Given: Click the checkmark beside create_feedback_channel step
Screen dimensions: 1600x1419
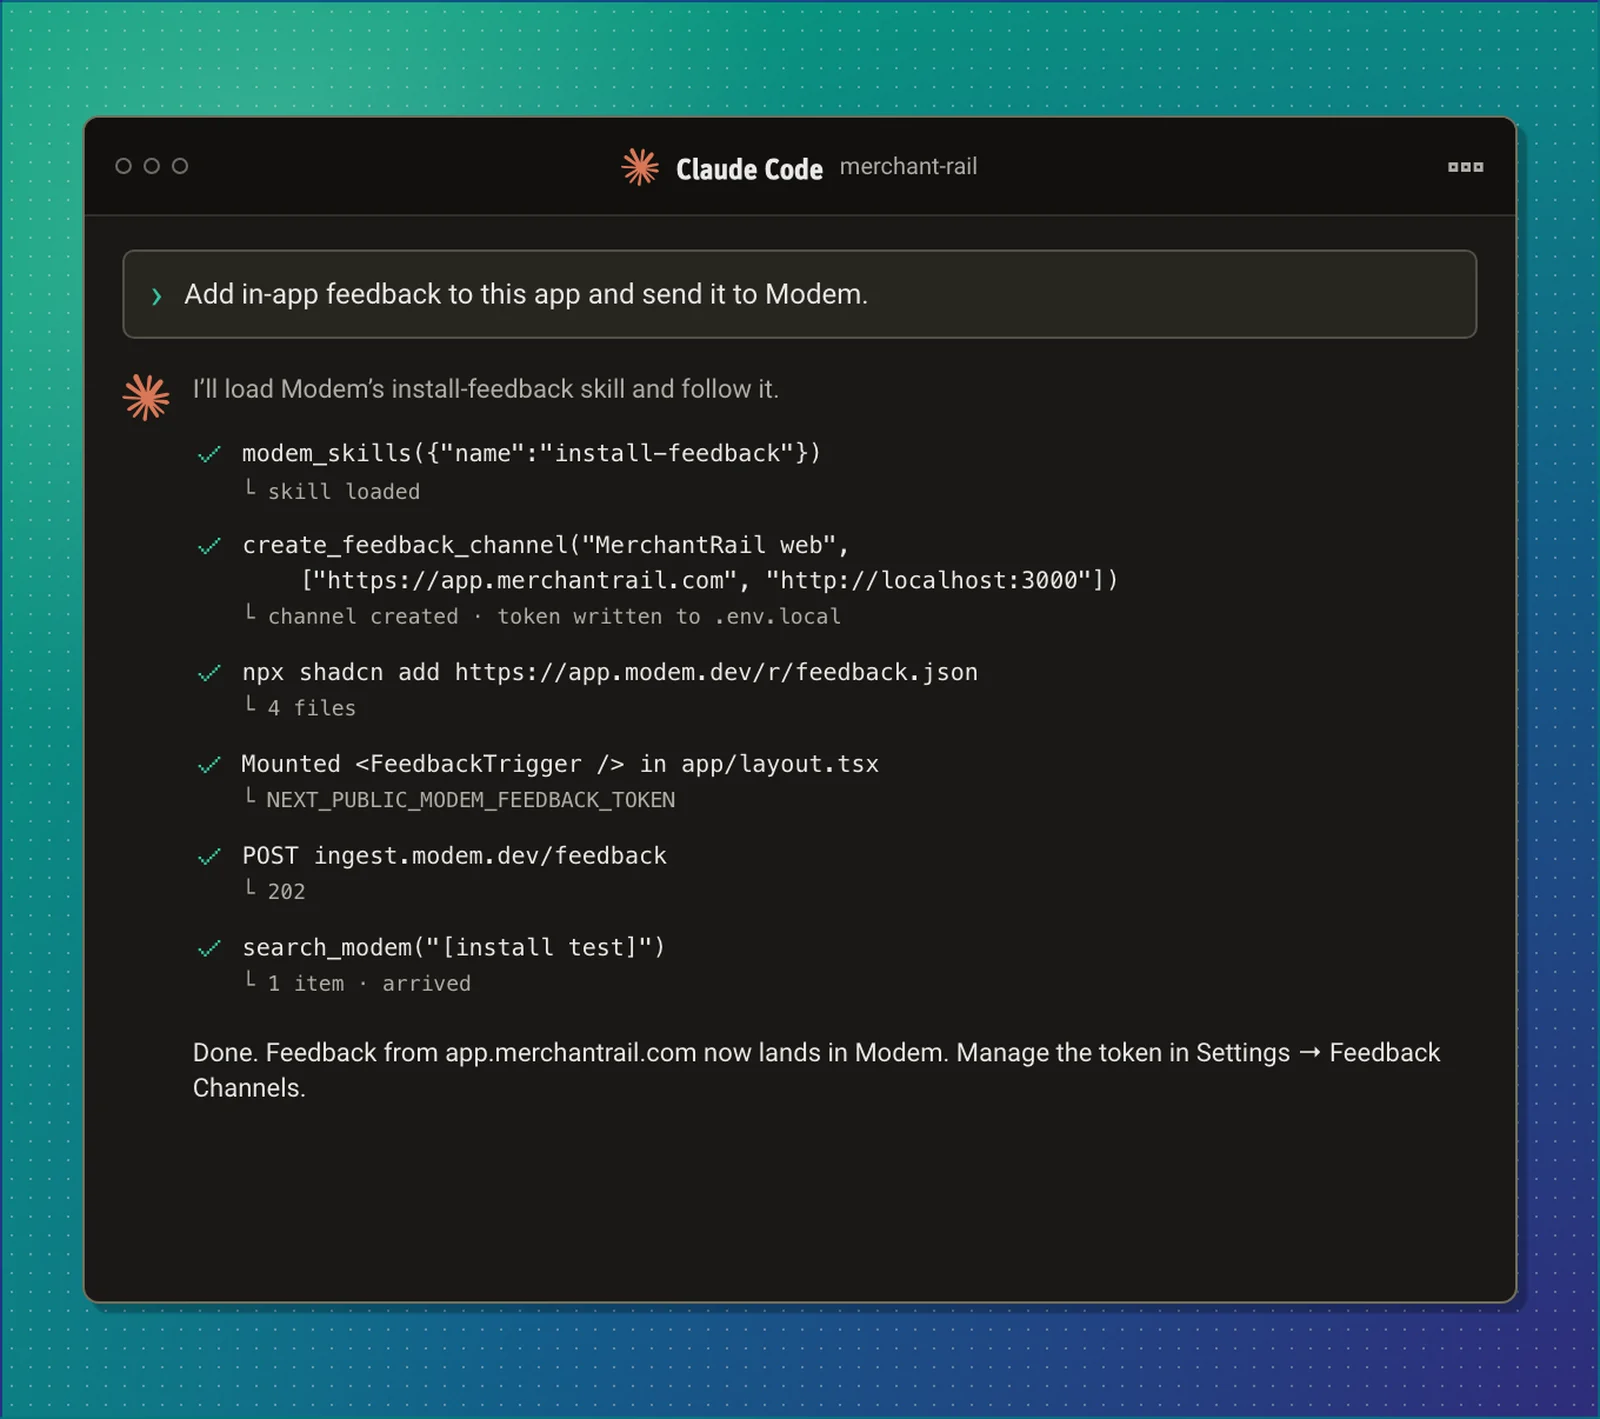Looking at the screenshot, I should click(209, 546).
